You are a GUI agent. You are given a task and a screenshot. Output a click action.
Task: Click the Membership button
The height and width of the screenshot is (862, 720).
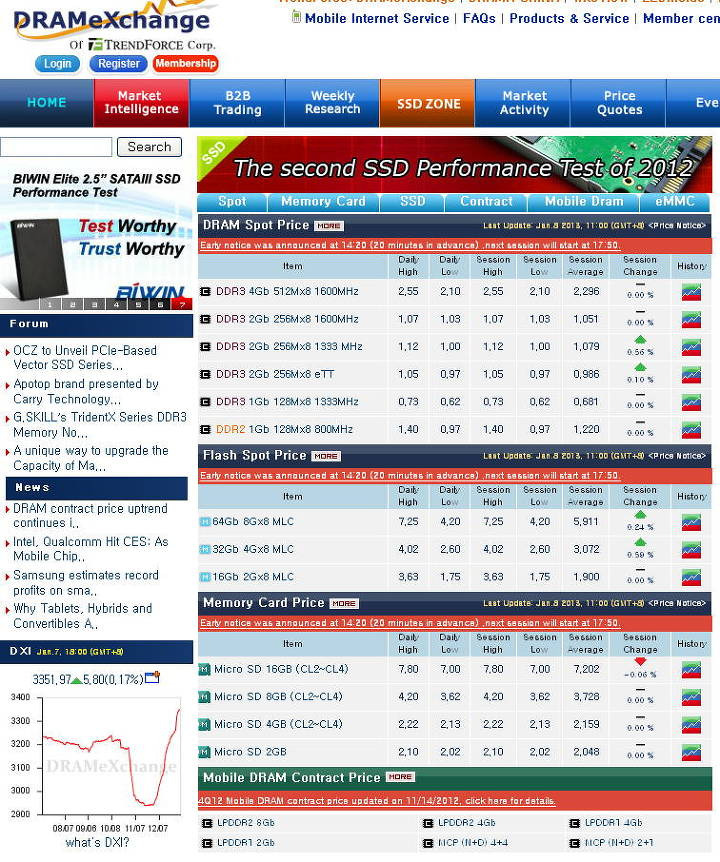(185, 64)
